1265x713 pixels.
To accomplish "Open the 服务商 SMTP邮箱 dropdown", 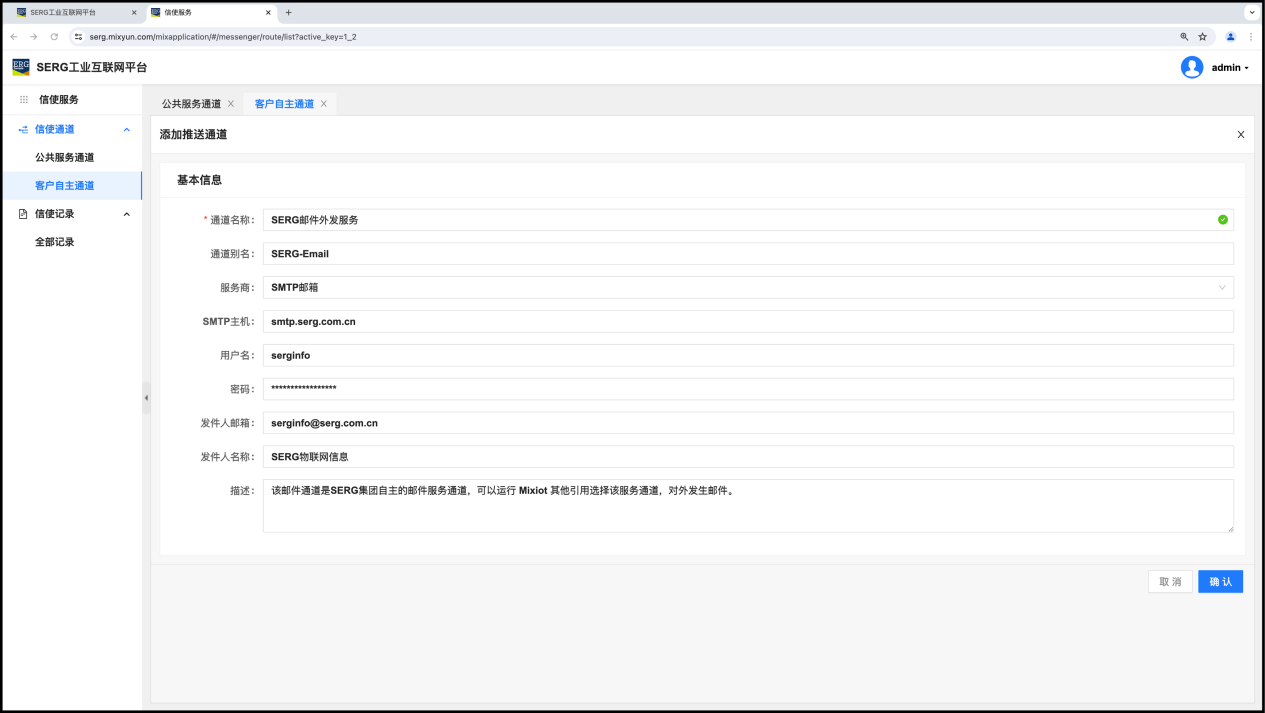I will (x=747, y=287).
